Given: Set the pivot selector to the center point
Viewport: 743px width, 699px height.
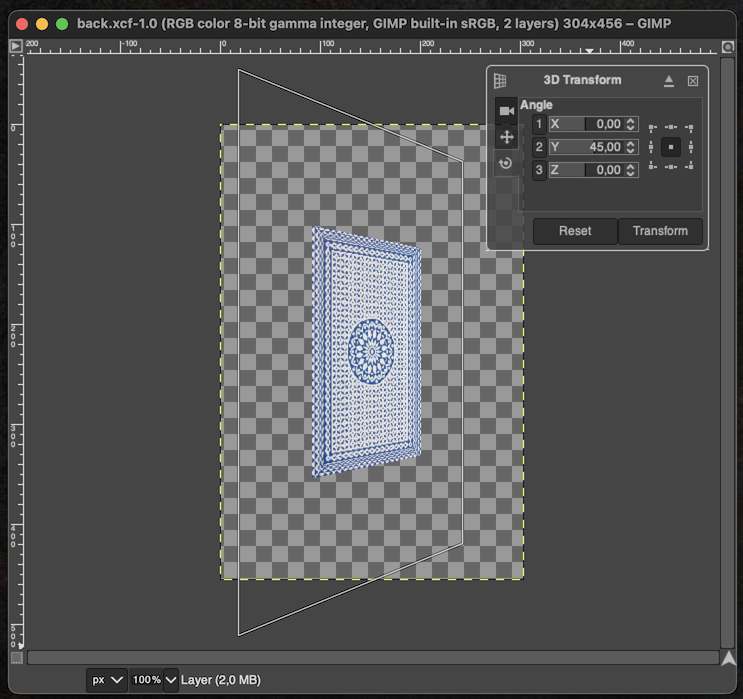Looking at the screenshot, I should tap(671, 147).
